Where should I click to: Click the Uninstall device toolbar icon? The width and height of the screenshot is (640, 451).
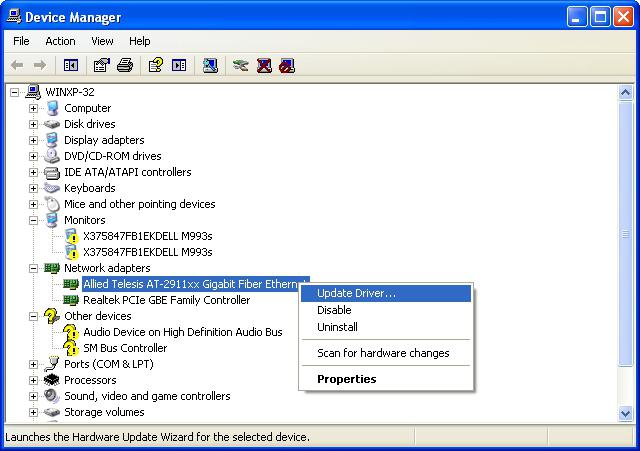coord(264,65)
